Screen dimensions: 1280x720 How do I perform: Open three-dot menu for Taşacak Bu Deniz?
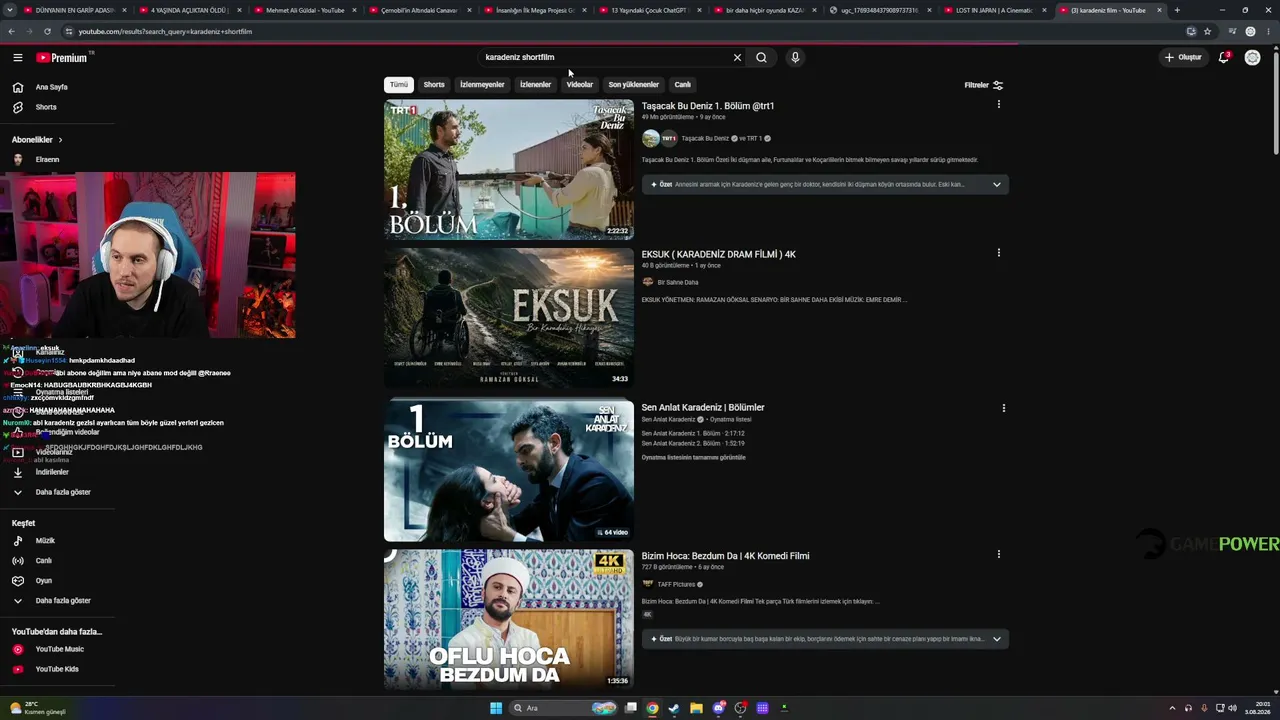tap(998, 105)
